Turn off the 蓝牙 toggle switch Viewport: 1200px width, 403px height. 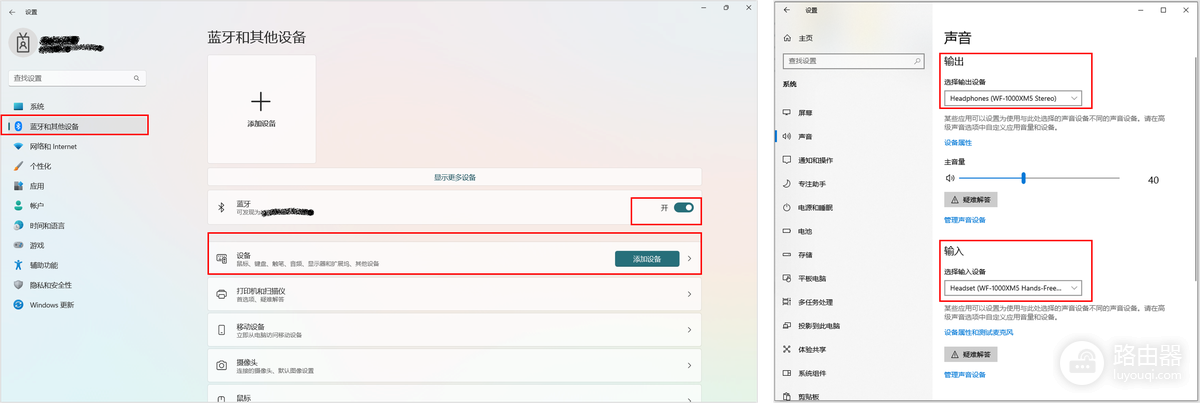point(684,208)
